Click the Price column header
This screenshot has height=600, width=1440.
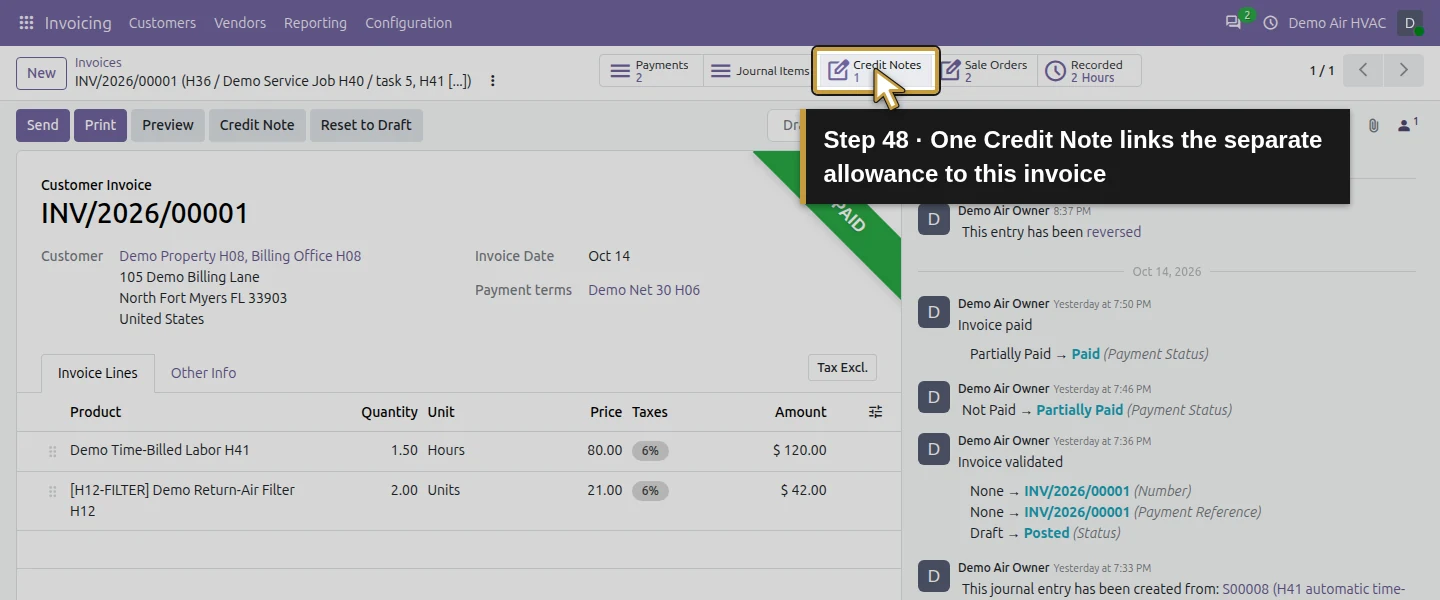pos(606,412)
